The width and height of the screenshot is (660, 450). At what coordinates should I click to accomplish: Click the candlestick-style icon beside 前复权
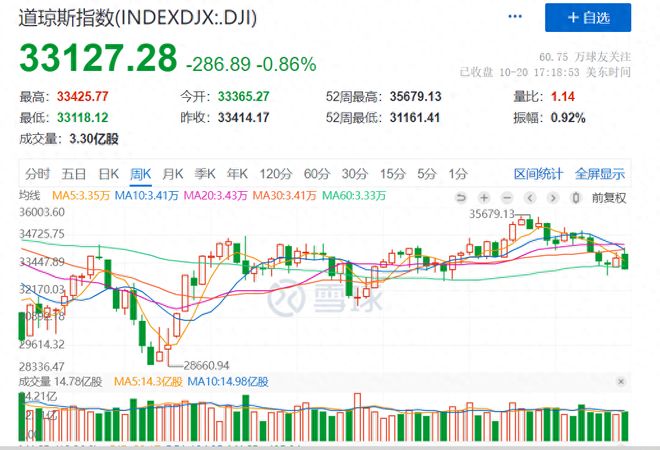(x=576, y=197)
